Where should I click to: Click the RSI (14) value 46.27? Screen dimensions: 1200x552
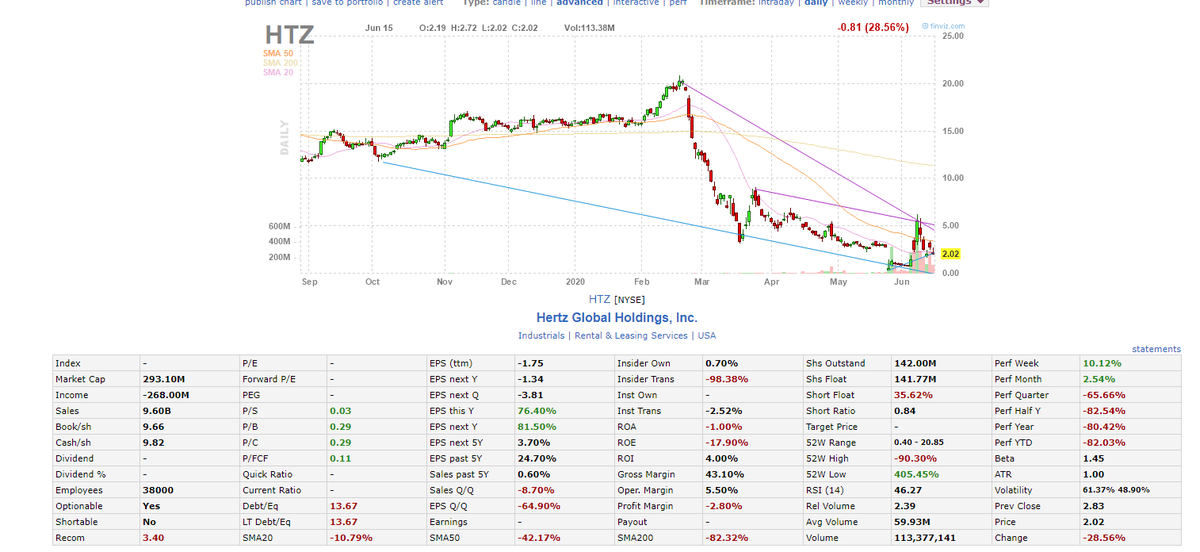(907, 490)
